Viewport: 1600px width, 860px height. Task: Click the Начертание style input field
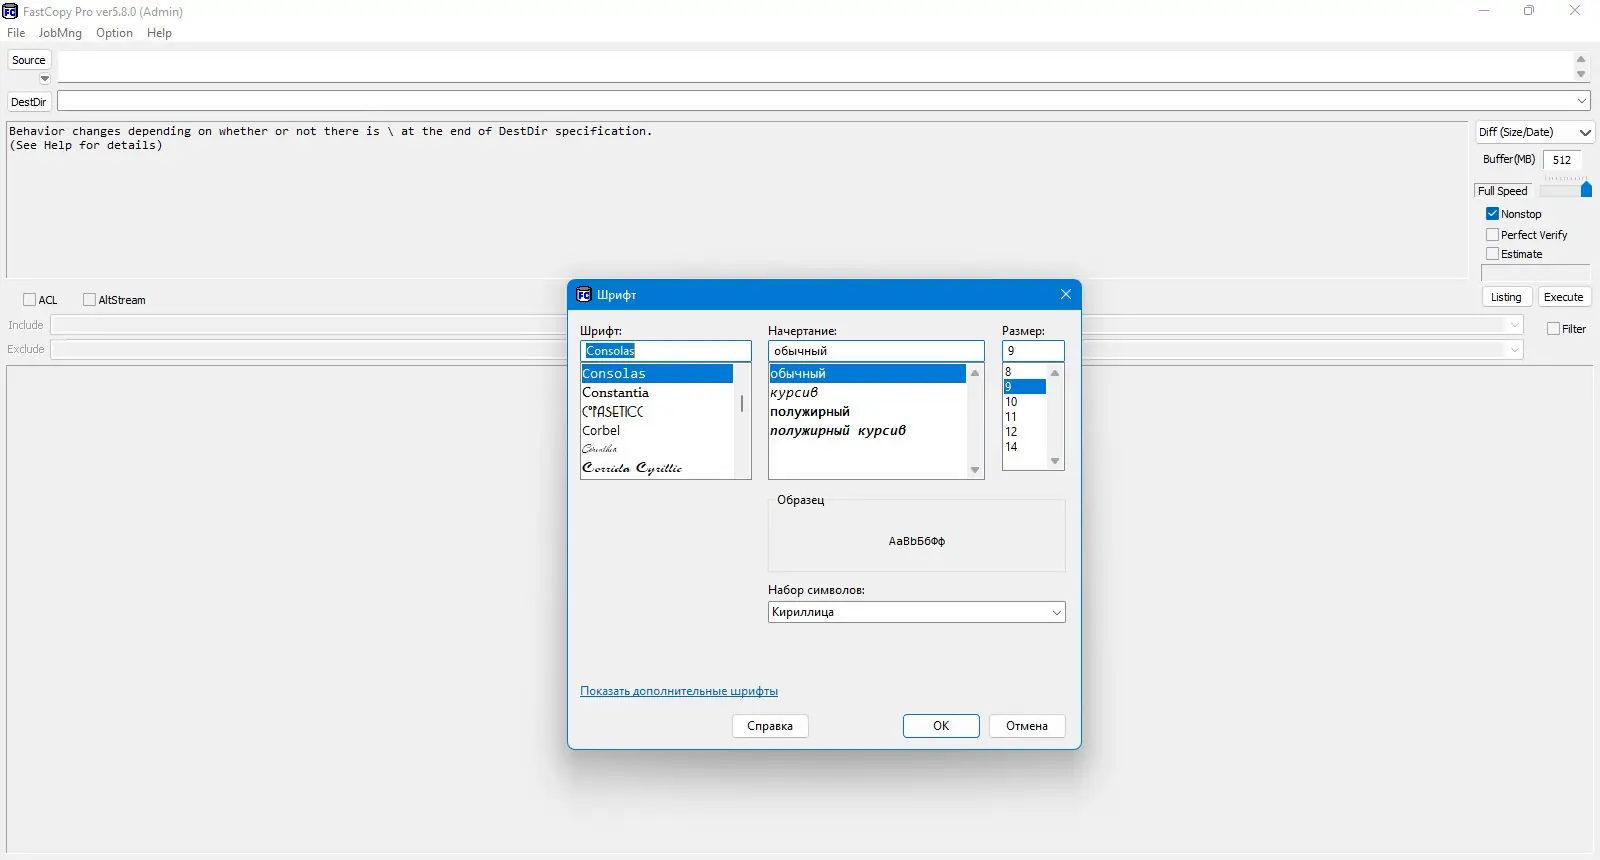pyautogui.click(x=876, y=351)
